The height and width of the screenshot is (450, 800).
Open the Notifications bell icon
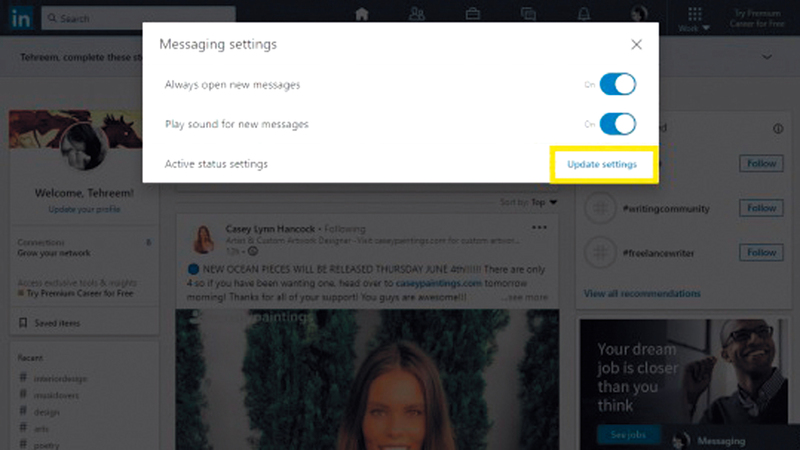(x=584, y=14)
